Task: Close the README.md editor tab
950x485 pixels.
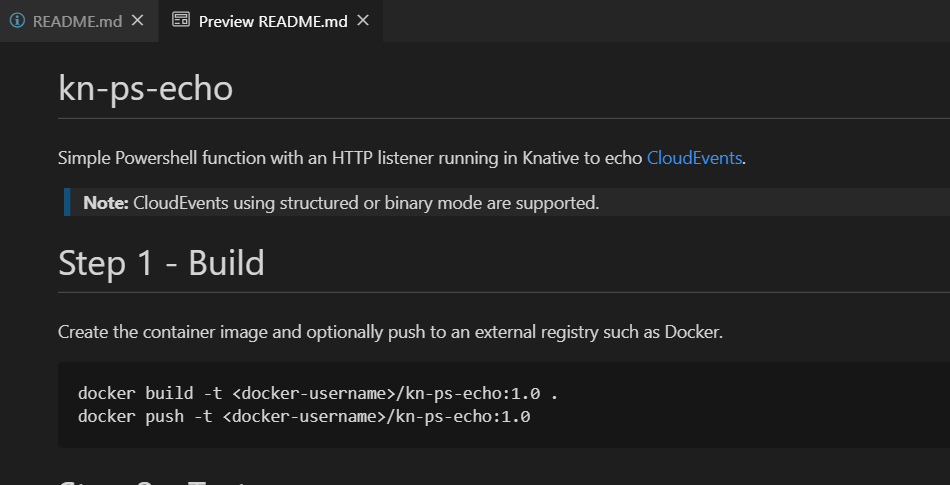Action: tap(137, 20)
